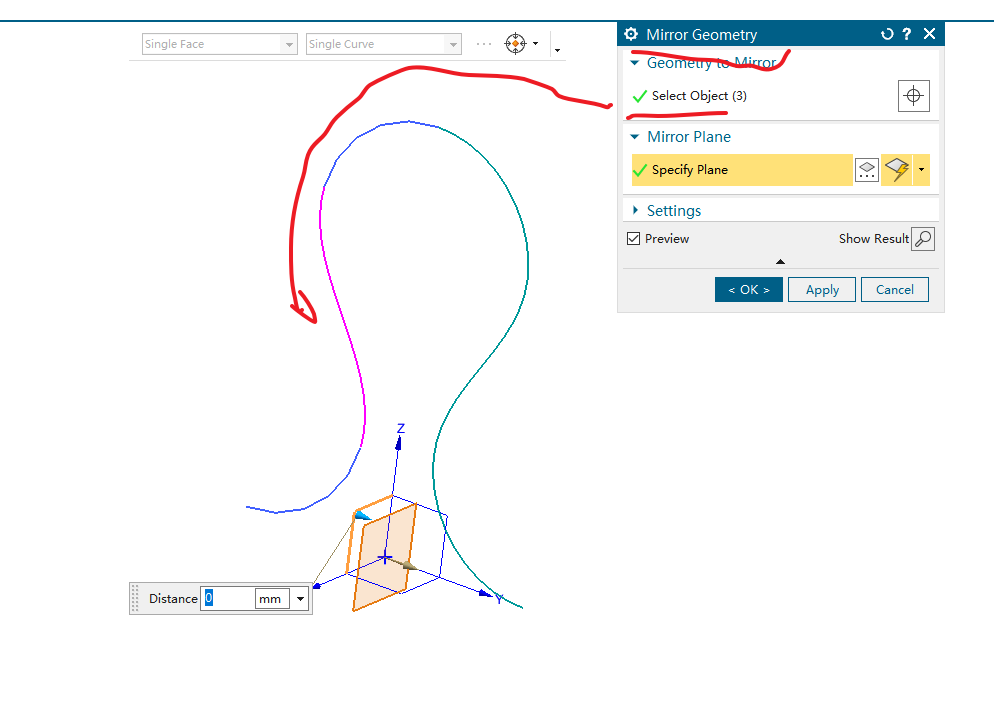Open the toolbar options overflow arrow

tap(557, 49)
